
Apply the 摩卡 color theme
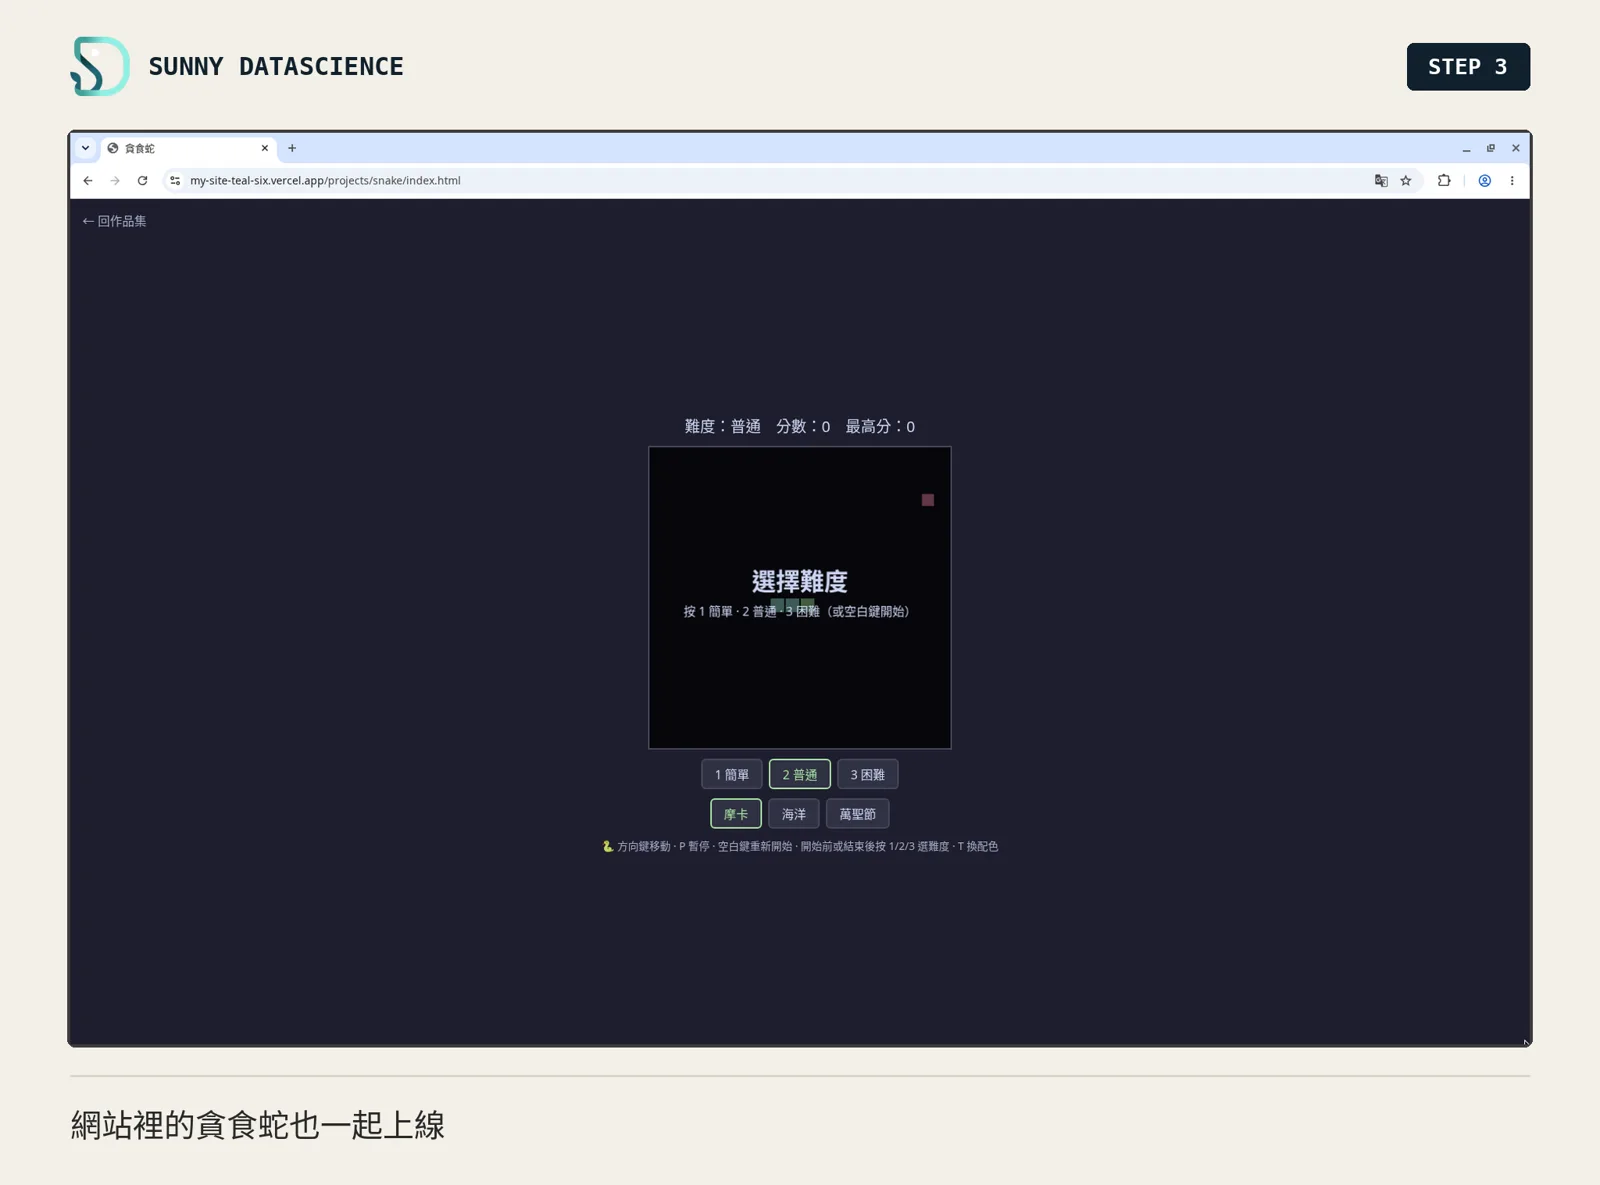click(736, 814)
